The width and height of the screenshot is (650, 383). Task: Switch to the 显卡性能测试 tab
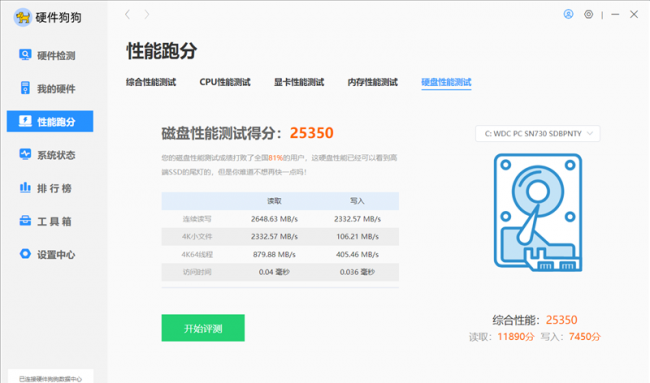click(x=299, y=82)
